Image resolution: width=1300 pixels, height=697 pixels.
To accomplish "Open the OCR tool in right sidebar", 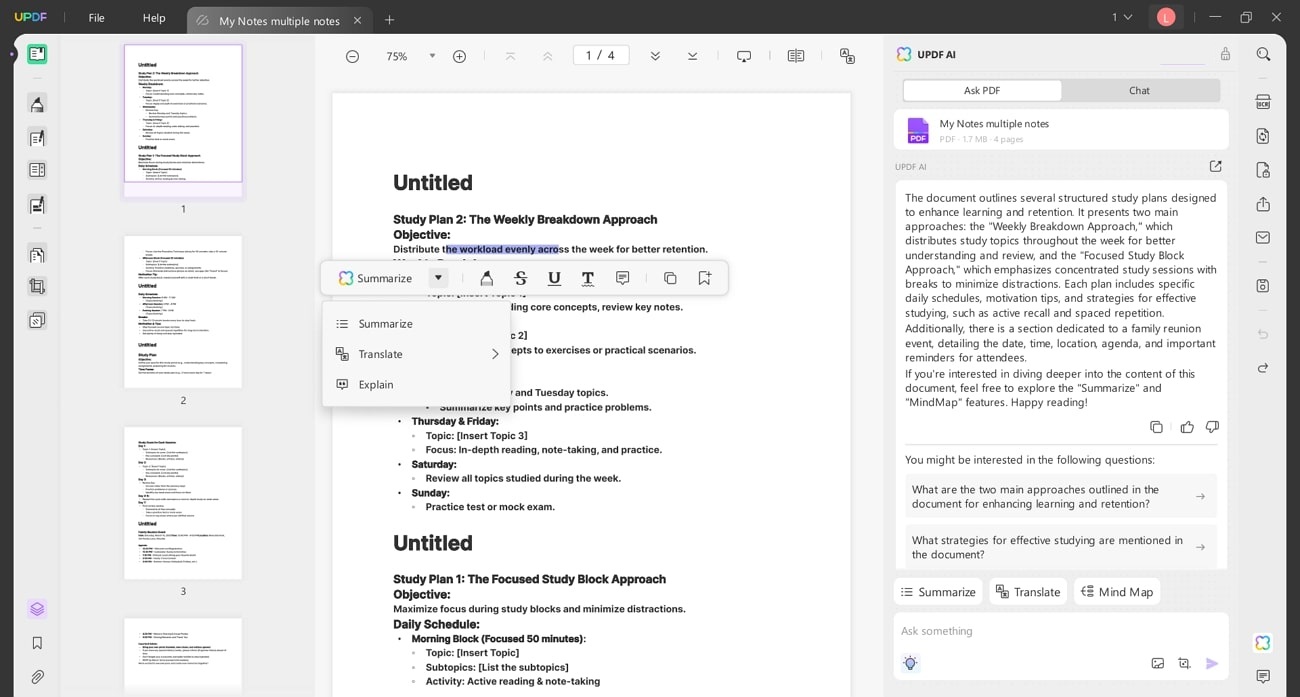I will click(1263, 102).
